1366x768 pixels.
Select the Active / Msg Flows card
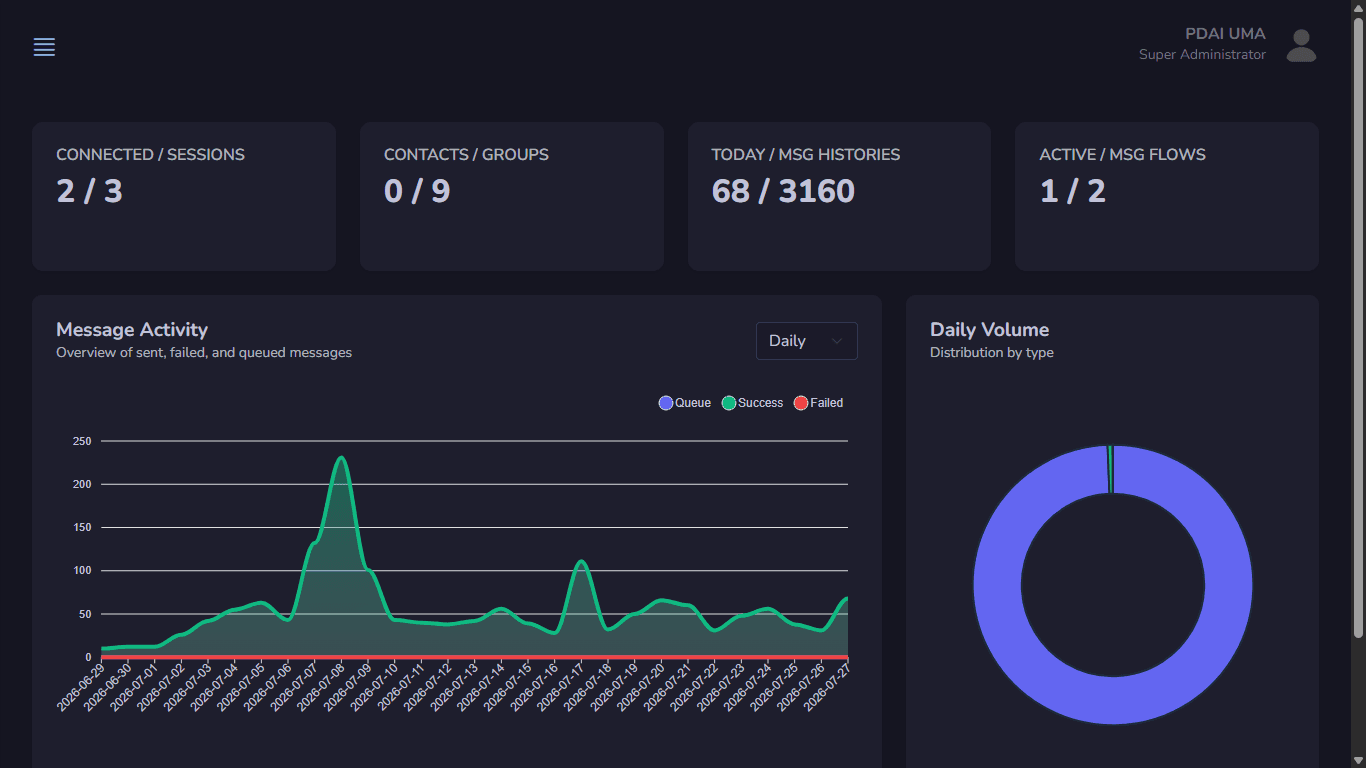click(1167, 196)
